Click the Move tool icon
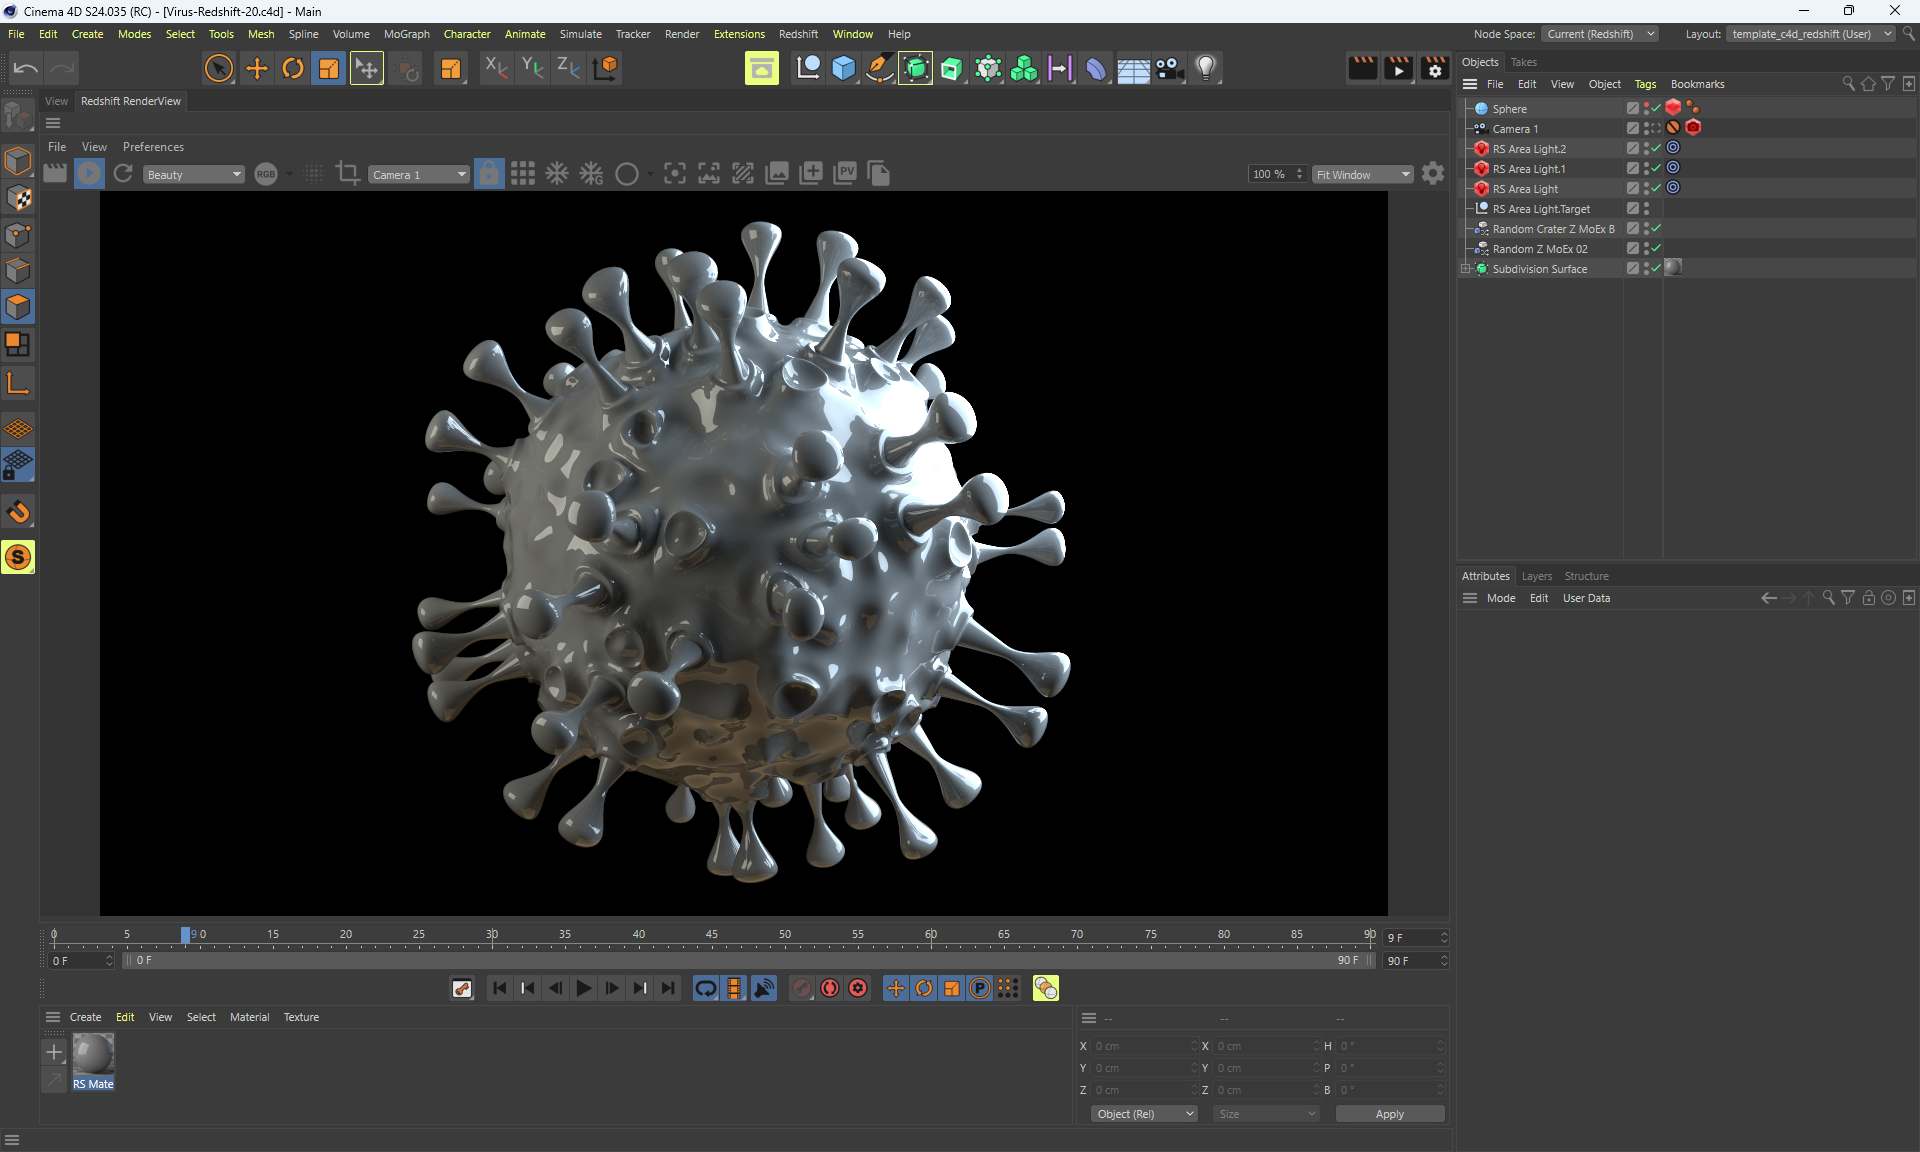This screenshot has width=1920, height=1152. (x=256, y=68)
